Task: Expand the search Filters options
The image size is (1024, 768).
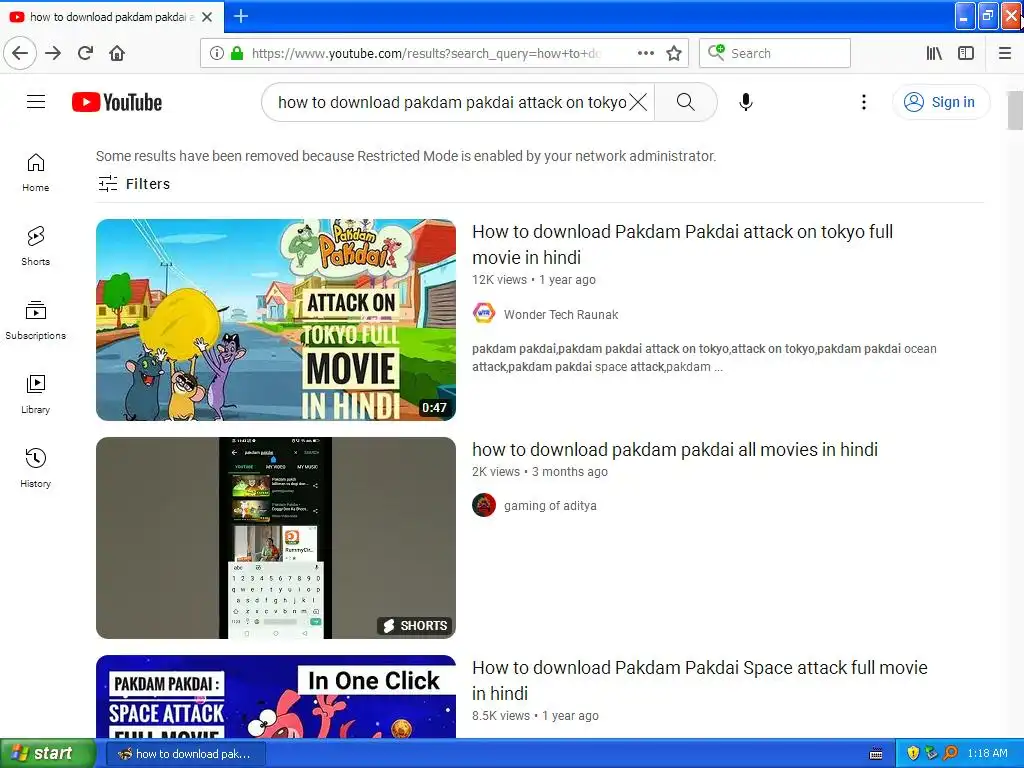Action: (134, 184)
